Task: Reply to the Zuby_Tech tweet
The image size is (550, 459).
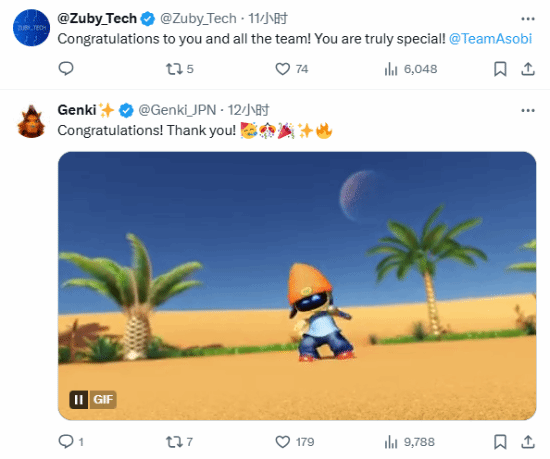Action: [x=66, y=69]
